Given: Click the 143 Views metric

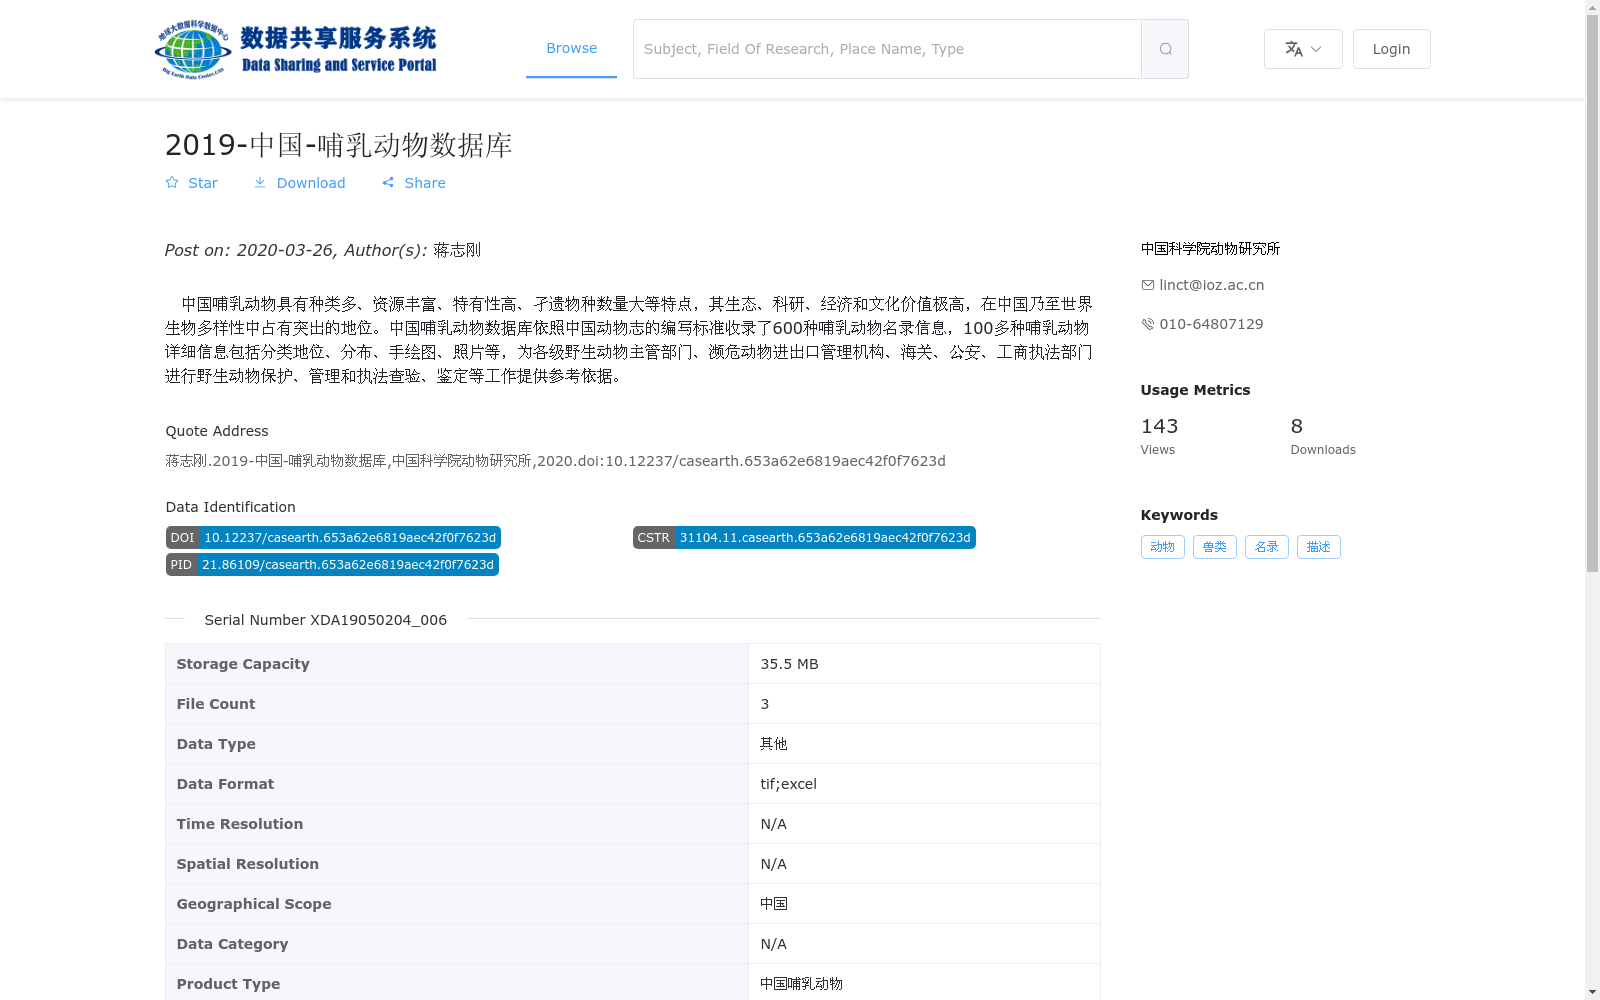Looking at the screenshot, I should click(x=1160, y=436).
